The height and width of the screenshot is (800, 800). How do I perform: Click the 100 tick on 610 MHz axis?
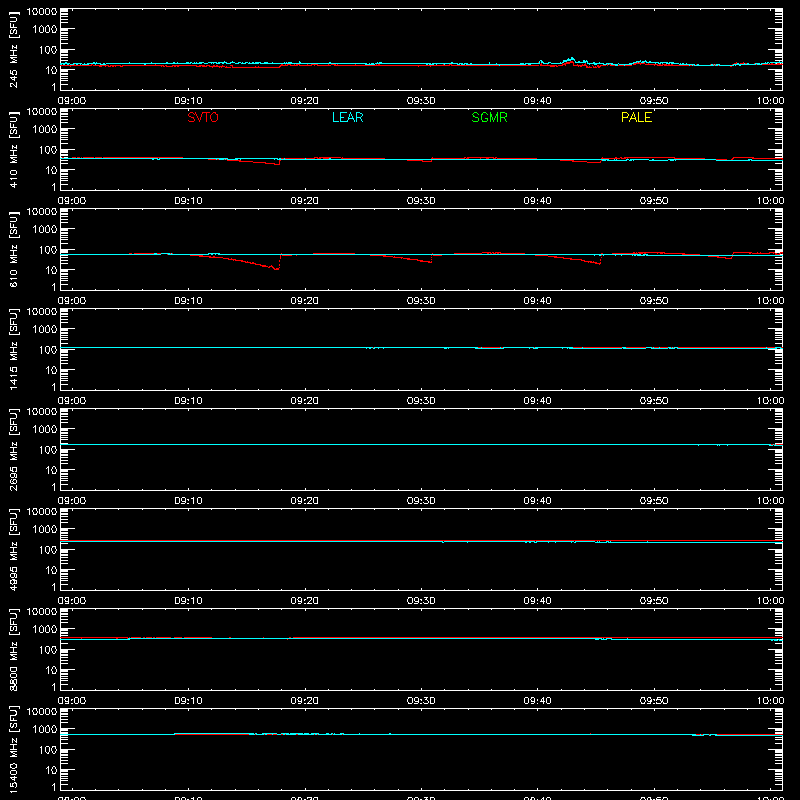pyautogui.click(x=48, y=249)
